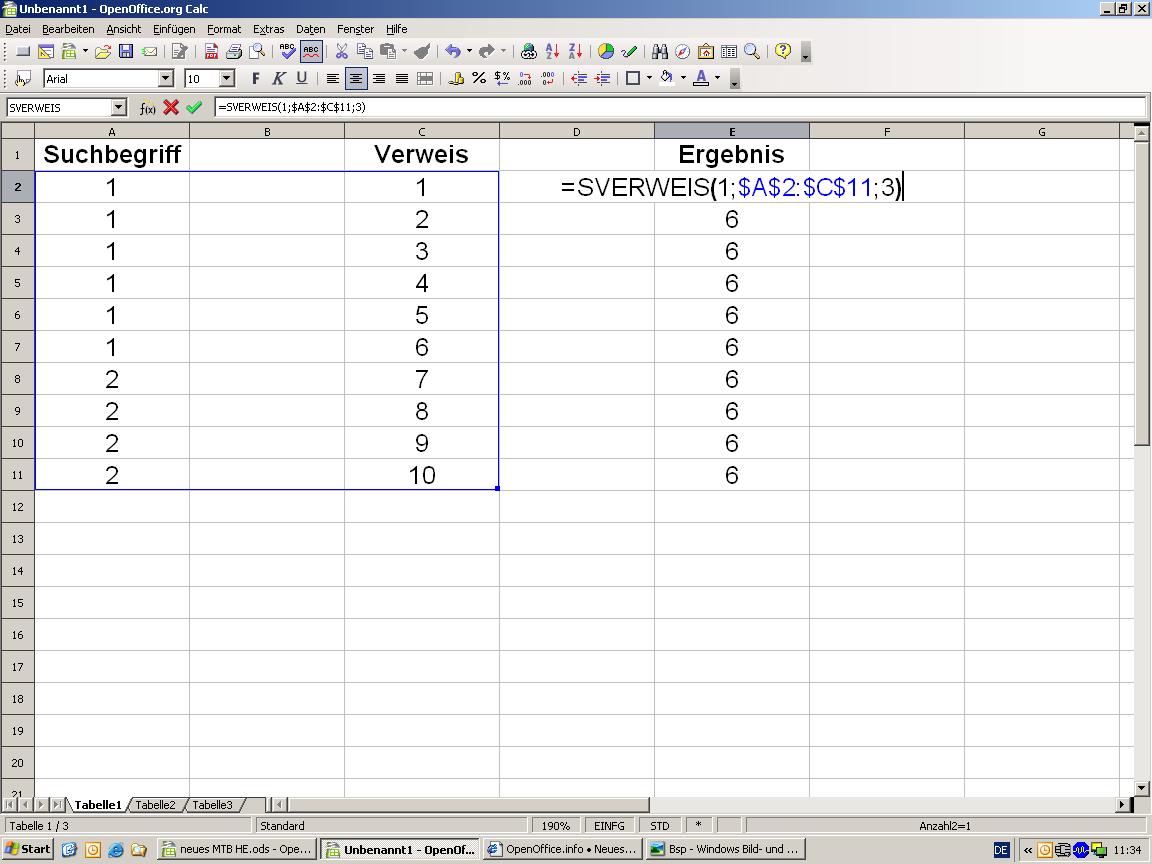Toggle AutoSpellcheck on the toolbar
The height and width of the screenshot is (864, 1152).
tap(311, 52)
